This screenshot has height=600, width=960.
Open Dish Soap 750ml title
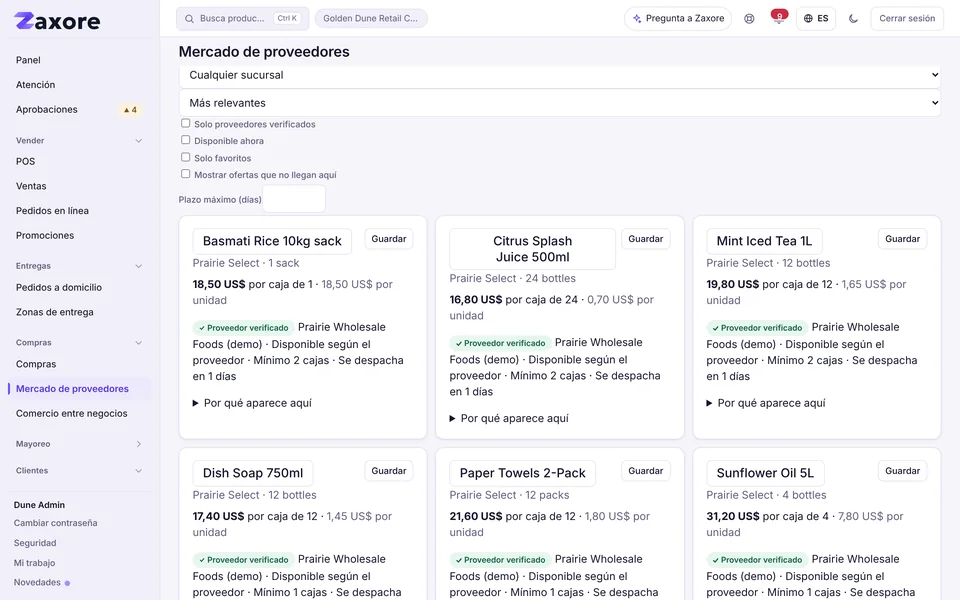coord(253,473)
